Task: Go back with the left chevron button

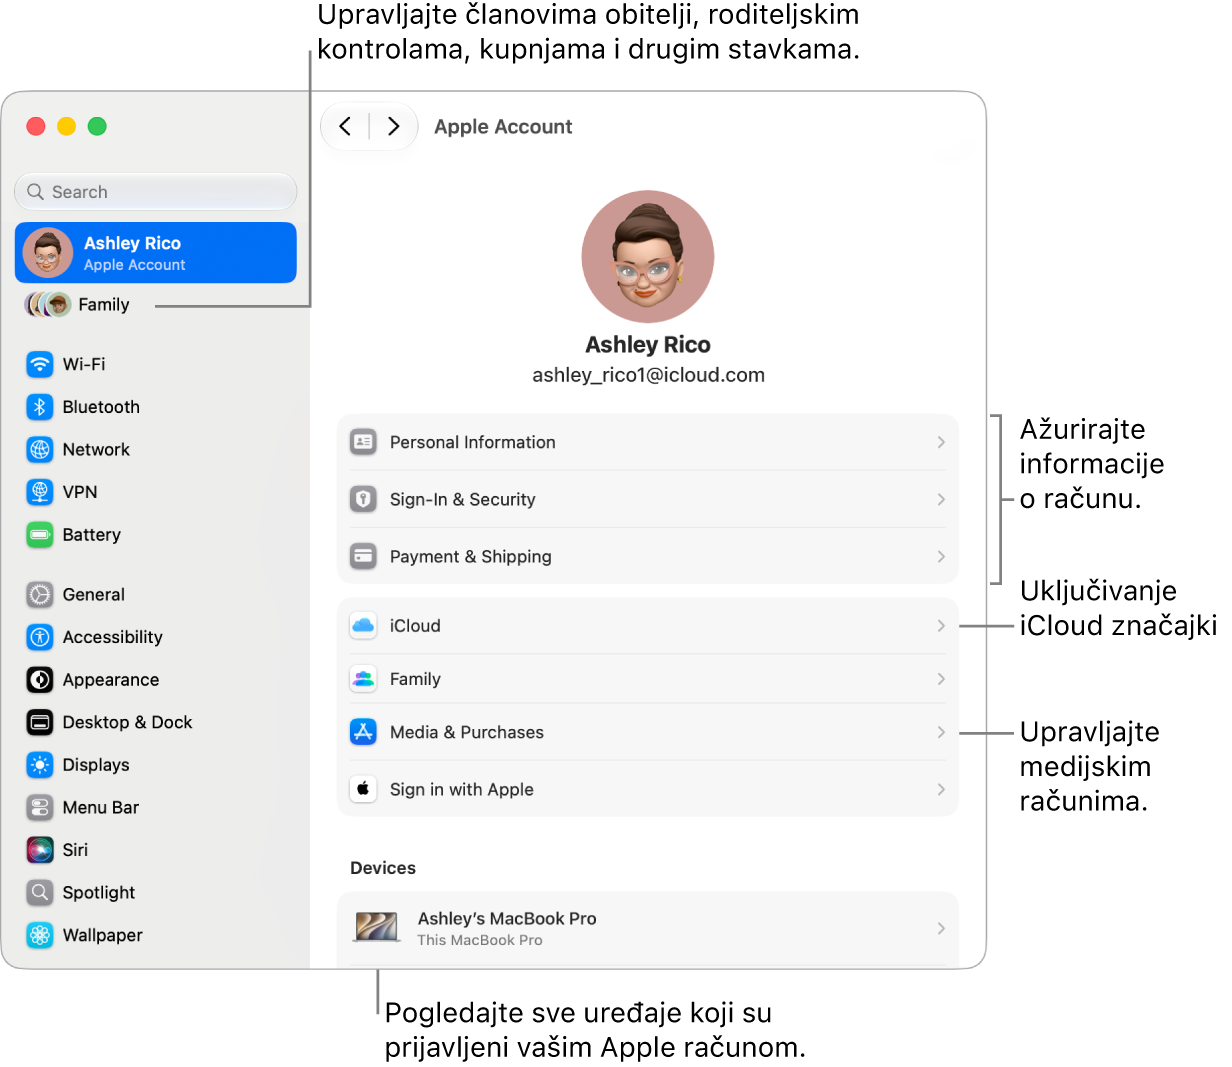Action: click(x=345, y=126)
